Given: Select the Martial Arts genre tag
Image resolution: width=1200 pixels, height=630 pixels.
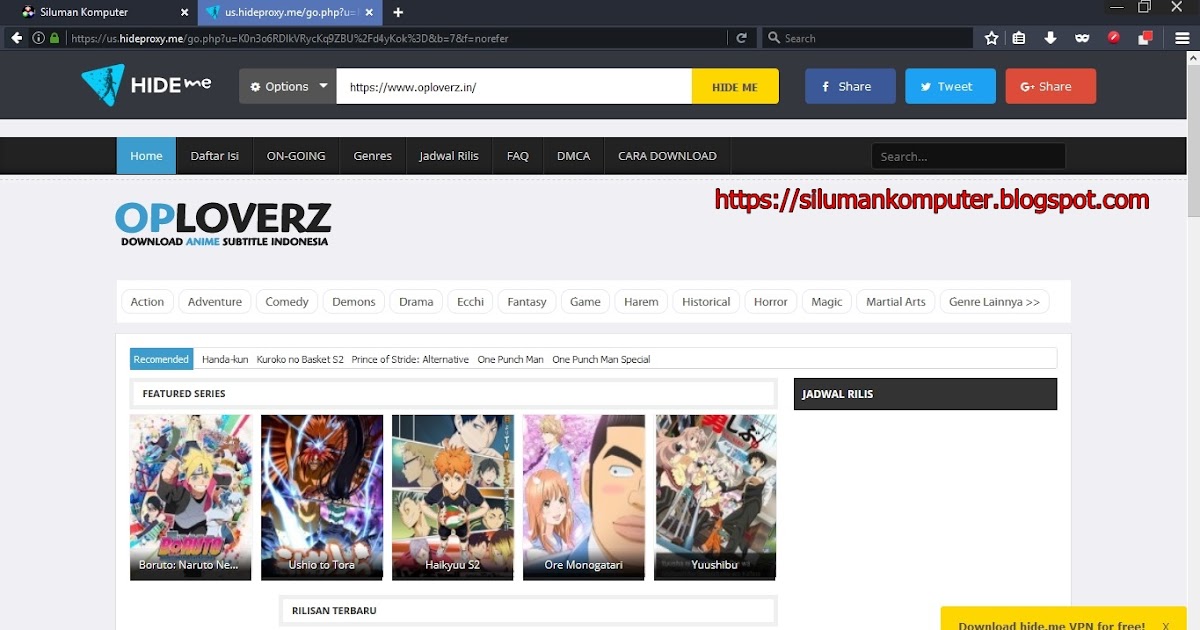Looking at the screenshot, I should [896, 302].
